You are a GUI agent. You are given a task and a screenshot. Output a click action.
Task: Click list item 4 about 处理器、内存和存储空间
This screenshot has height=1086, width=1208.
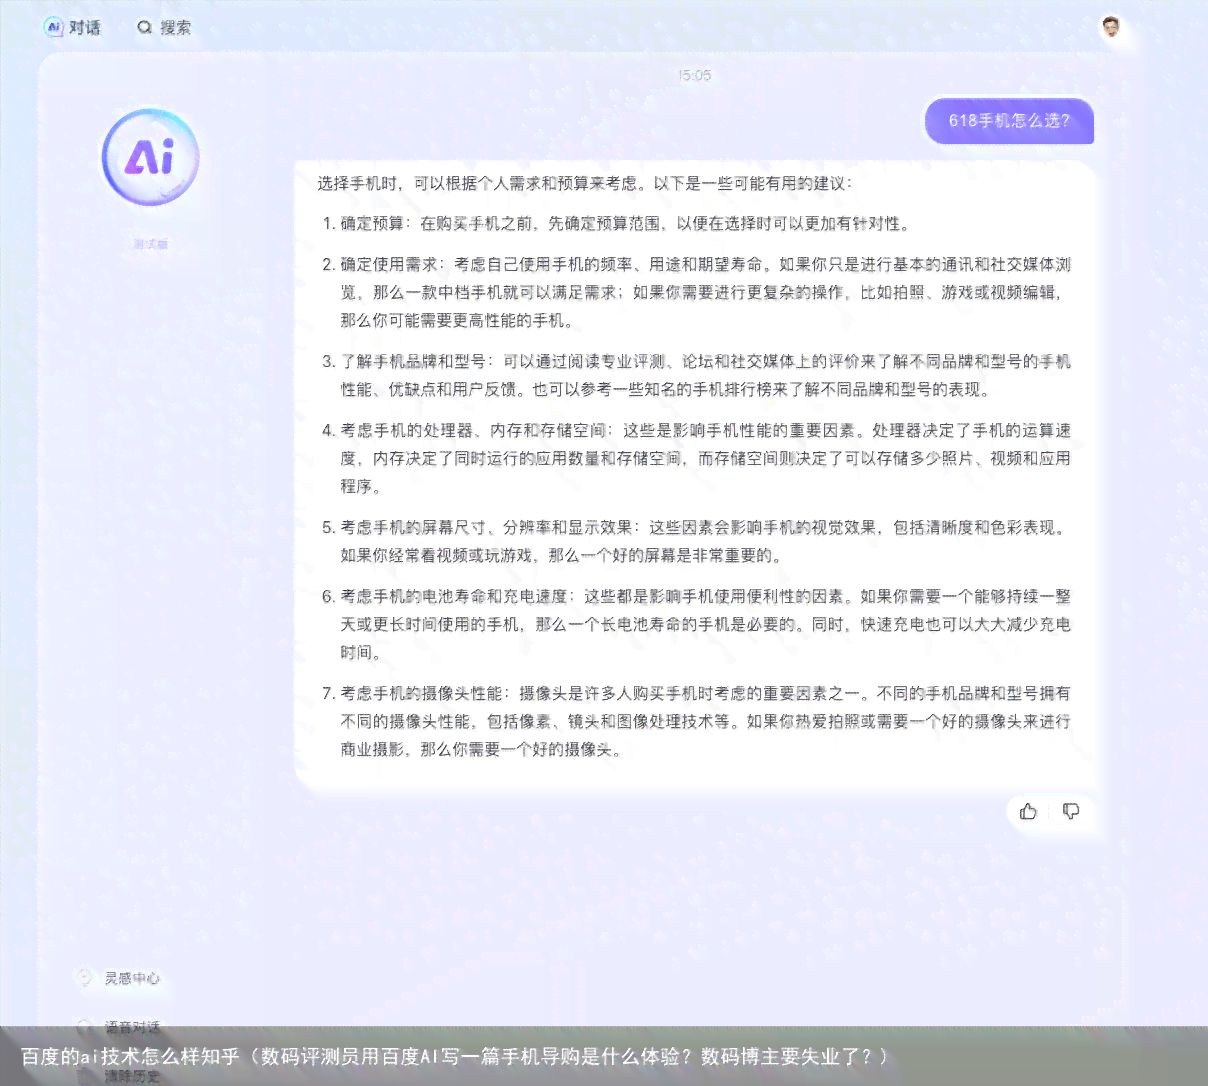click(x=696, y=458)
